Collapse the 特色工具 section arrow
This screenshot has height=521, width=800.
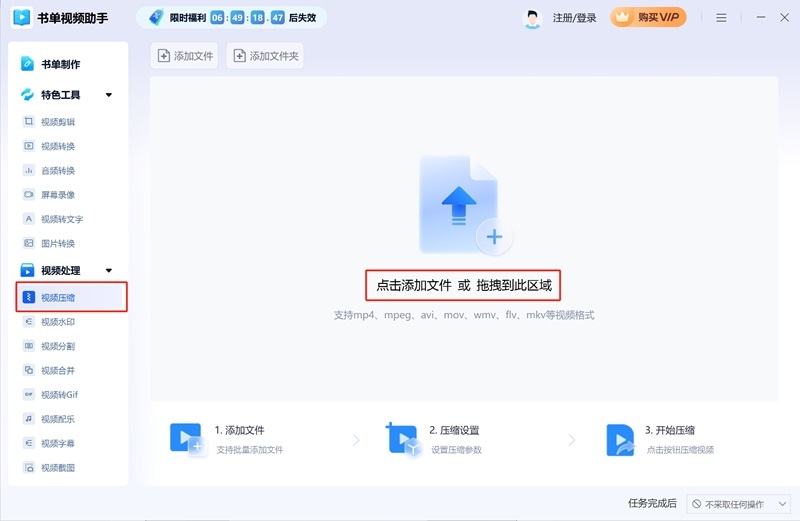coord(109,95)
